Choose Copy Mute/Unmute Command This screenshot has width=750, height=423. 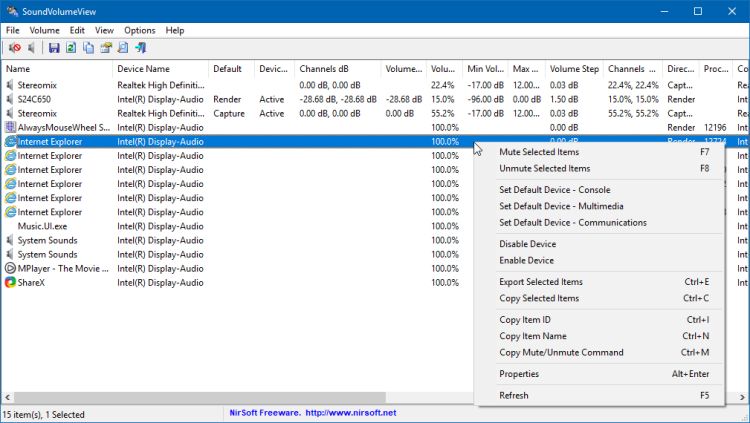pos(561,352)
